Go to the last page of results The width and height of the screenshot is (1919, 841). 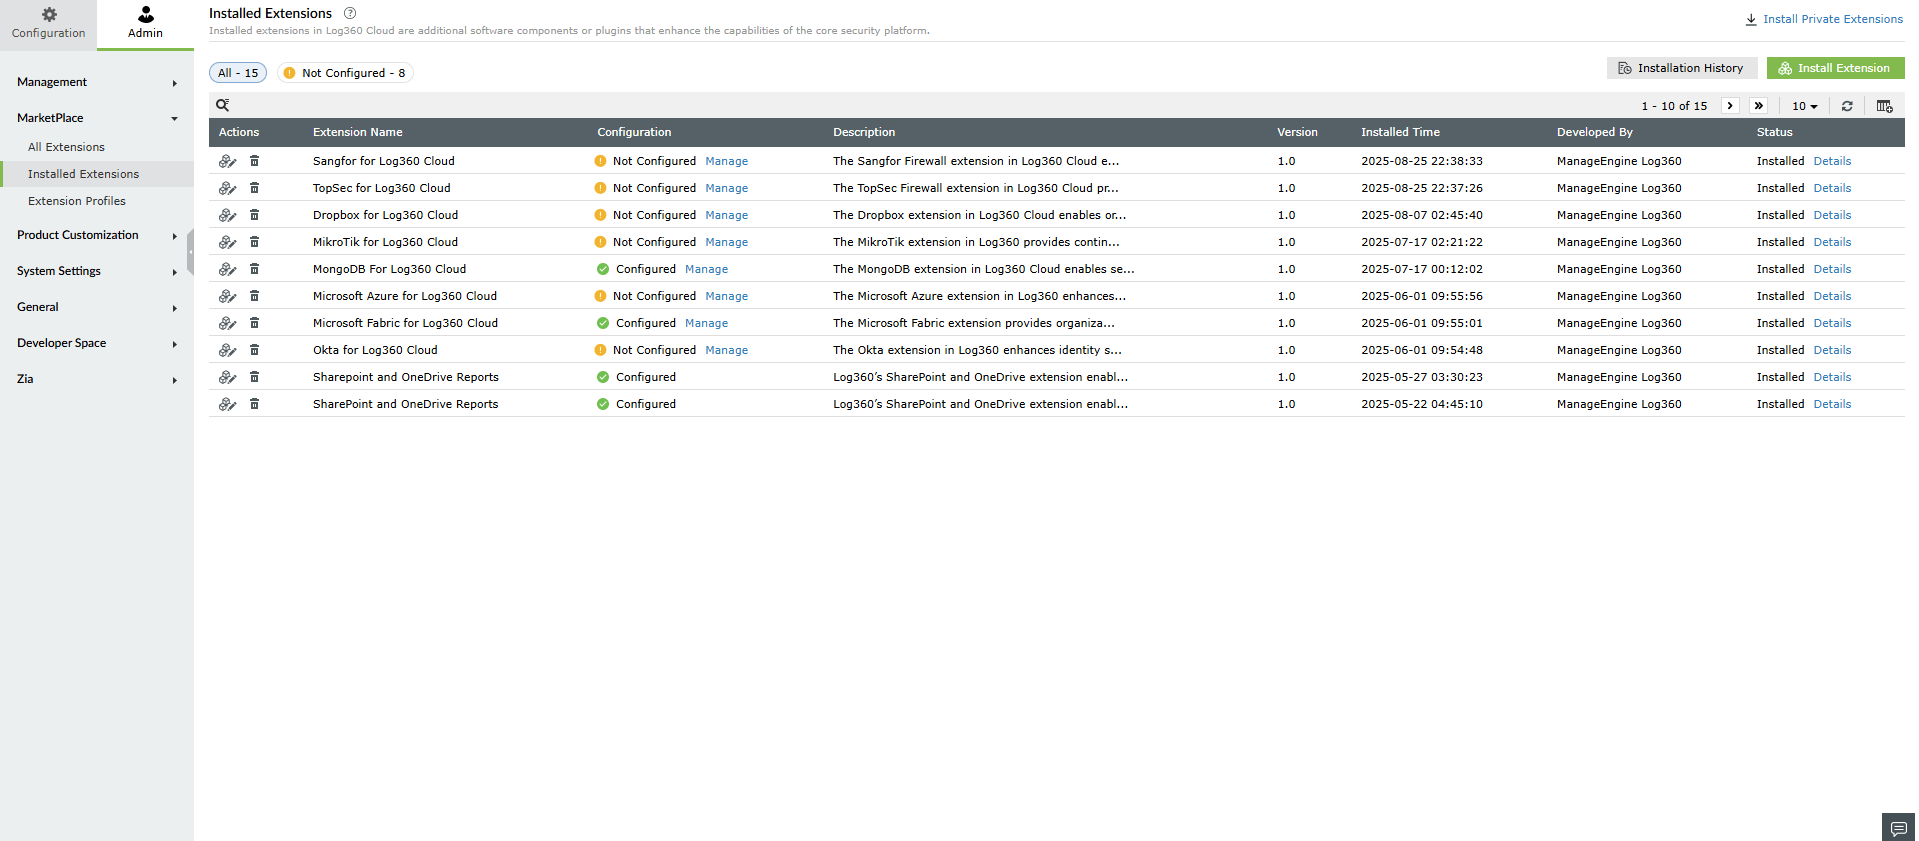[x=1758, y=106]
